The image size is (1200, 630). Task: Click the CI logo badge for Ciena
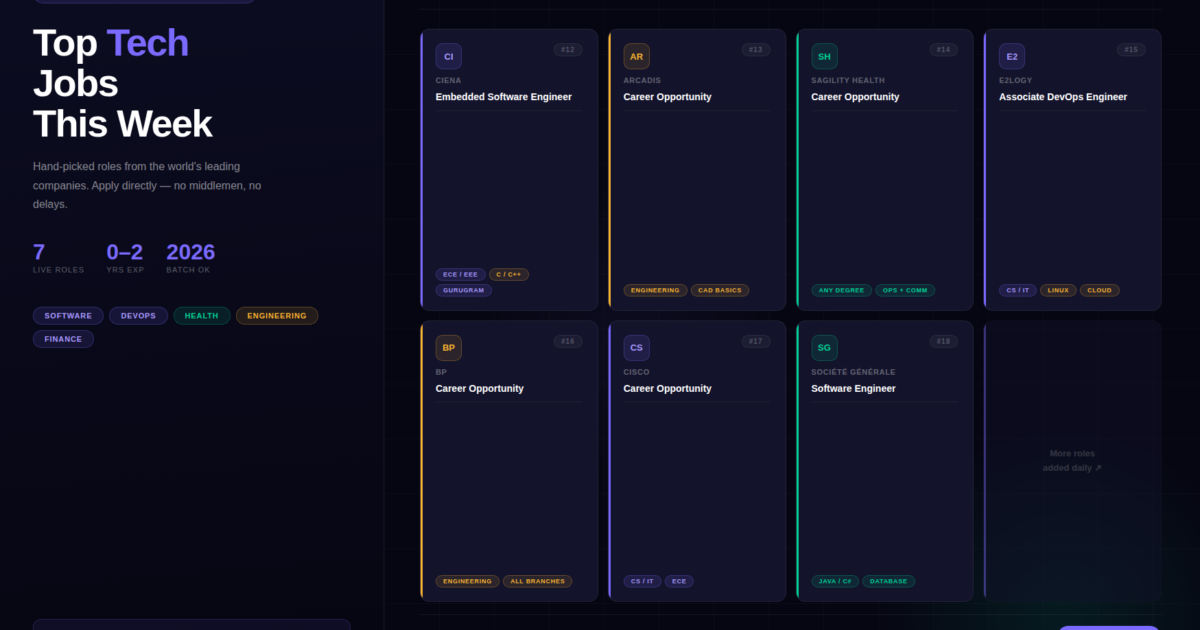(448, 57)
